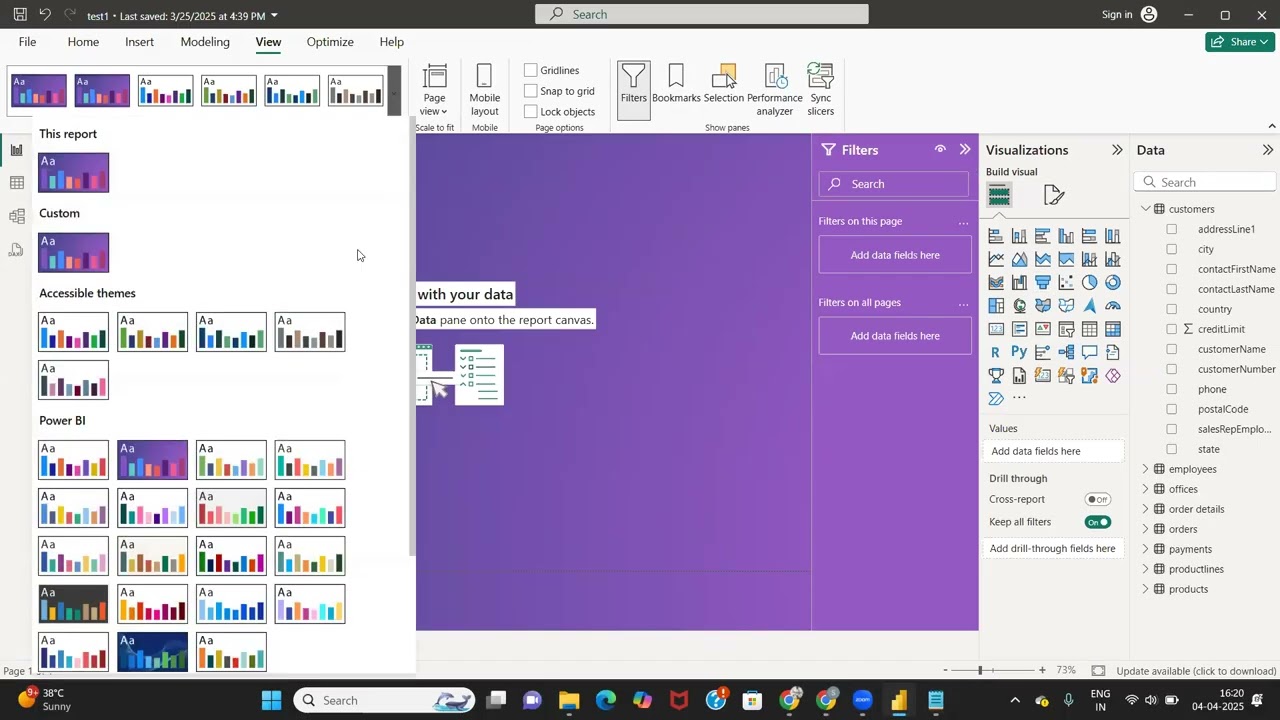1280x720 pixels.
Task: Toggle Cross-report drill through switch
Action: (x=1098, y=499)
